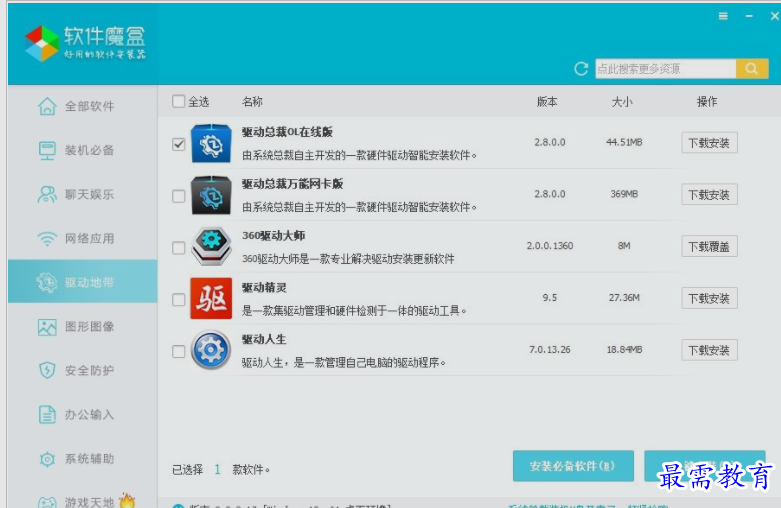The height and width of the screenshot is (508, 781).
Task: Open the 游戏天地 category
Action: point(83,500)
